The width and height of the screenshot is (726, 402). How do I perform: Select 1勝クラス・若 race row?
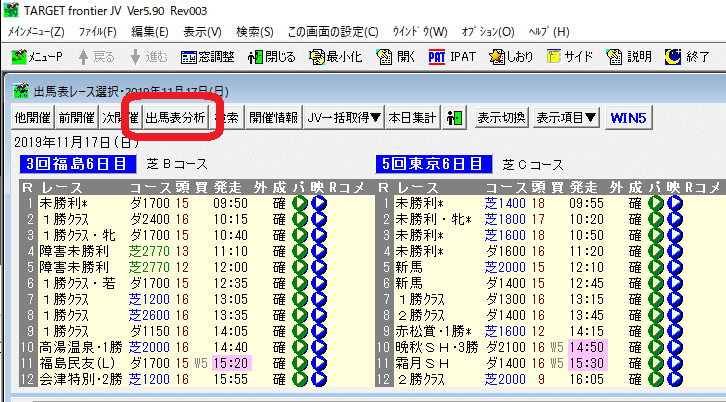tap(196, 283)
